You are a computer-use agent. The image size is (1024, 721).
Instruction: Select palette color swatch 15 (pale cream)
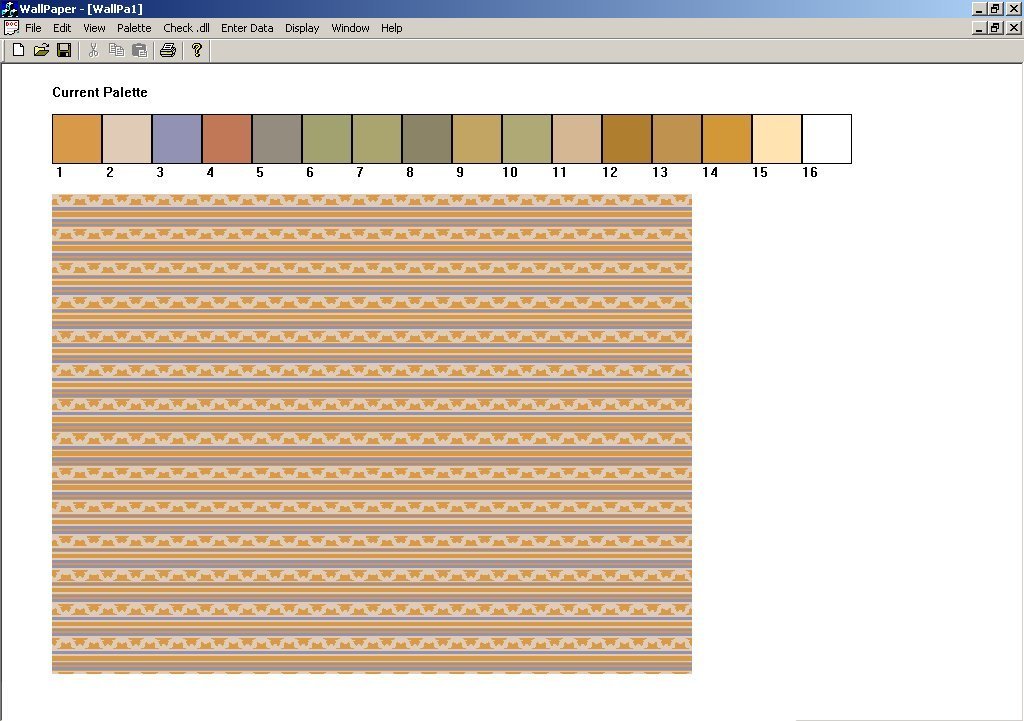[x=776, y=139]
